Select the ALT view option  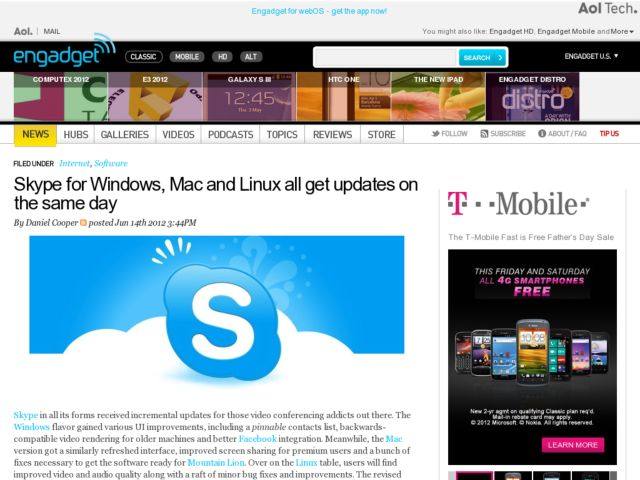(x=251, y=57)
